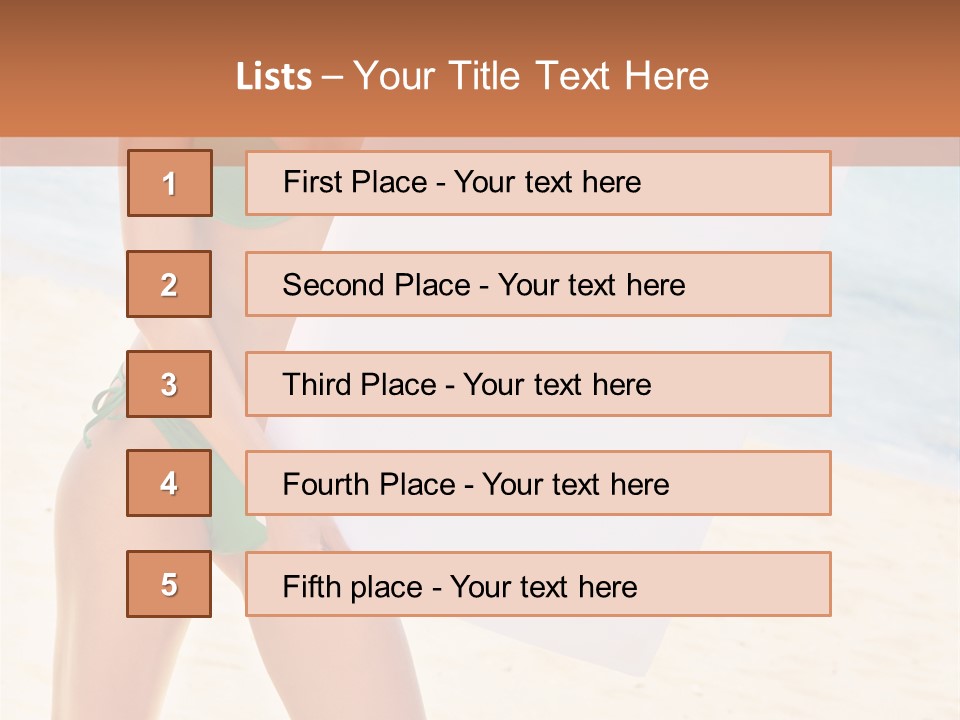This screenshot has height=720, width=960.
Task: Click the bold word "Lists" in the title
Action: (273, 76)
